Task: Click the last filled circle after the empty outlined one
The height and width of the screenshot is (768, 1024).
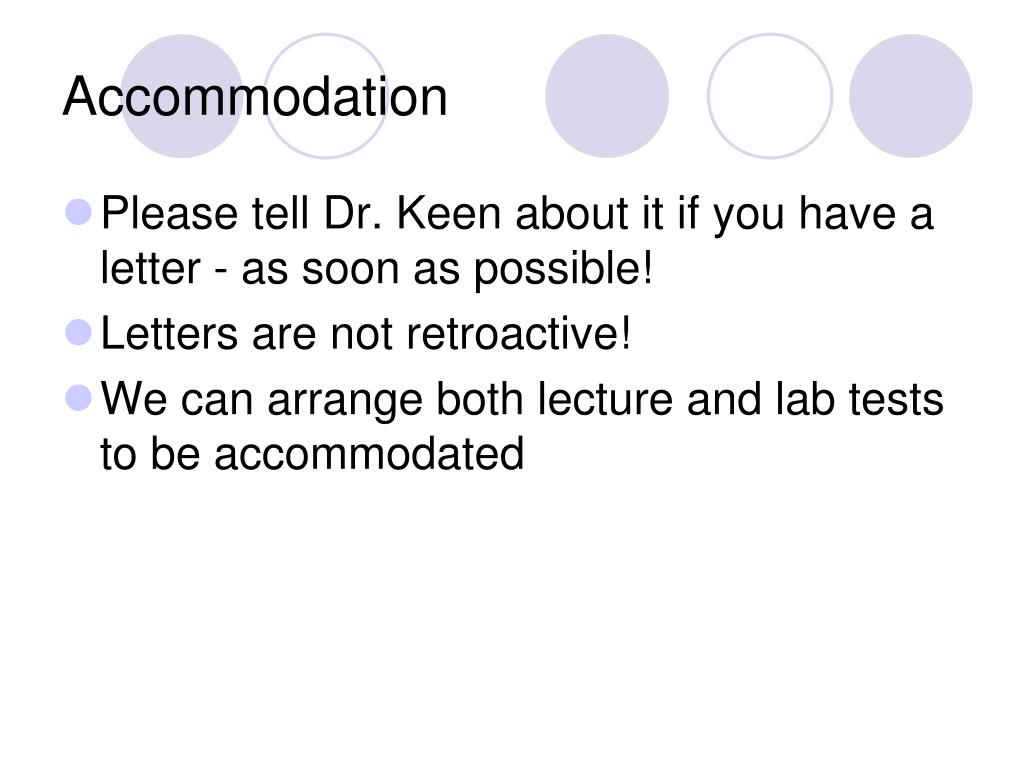Action: tap(910, 96)
